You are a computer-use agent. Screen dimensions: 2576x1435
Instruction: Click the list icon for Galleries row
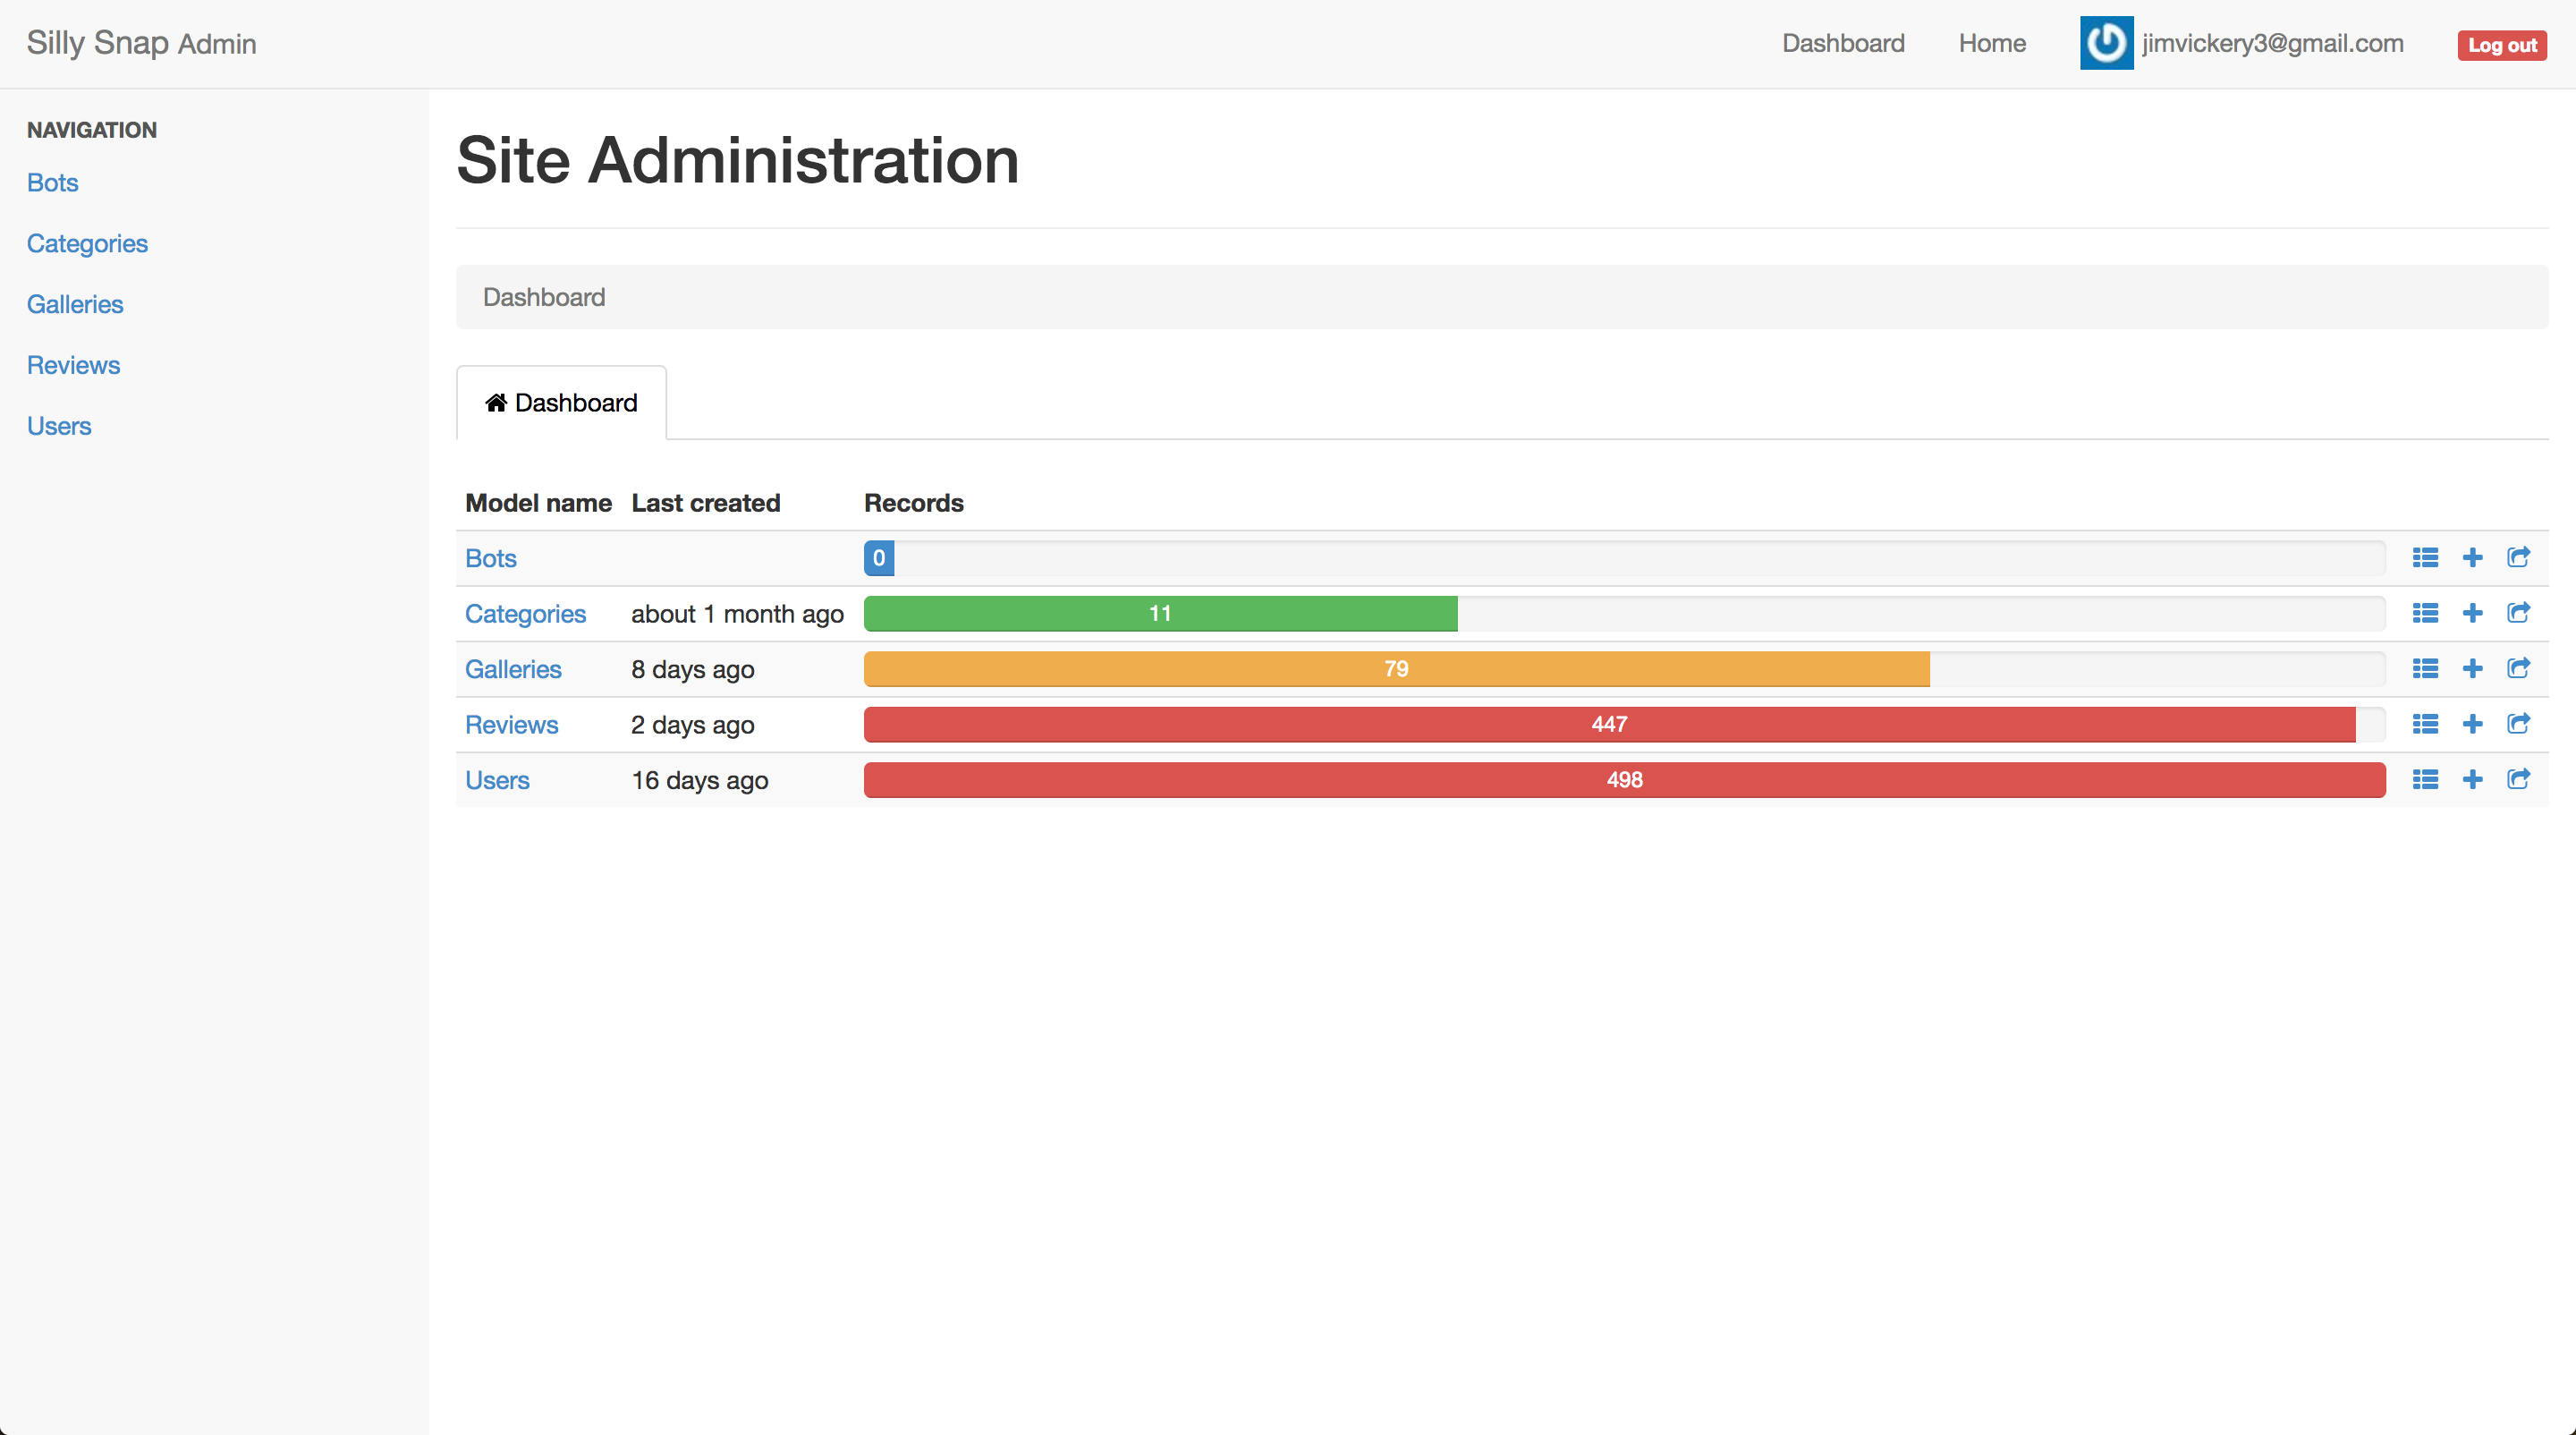2425,668
